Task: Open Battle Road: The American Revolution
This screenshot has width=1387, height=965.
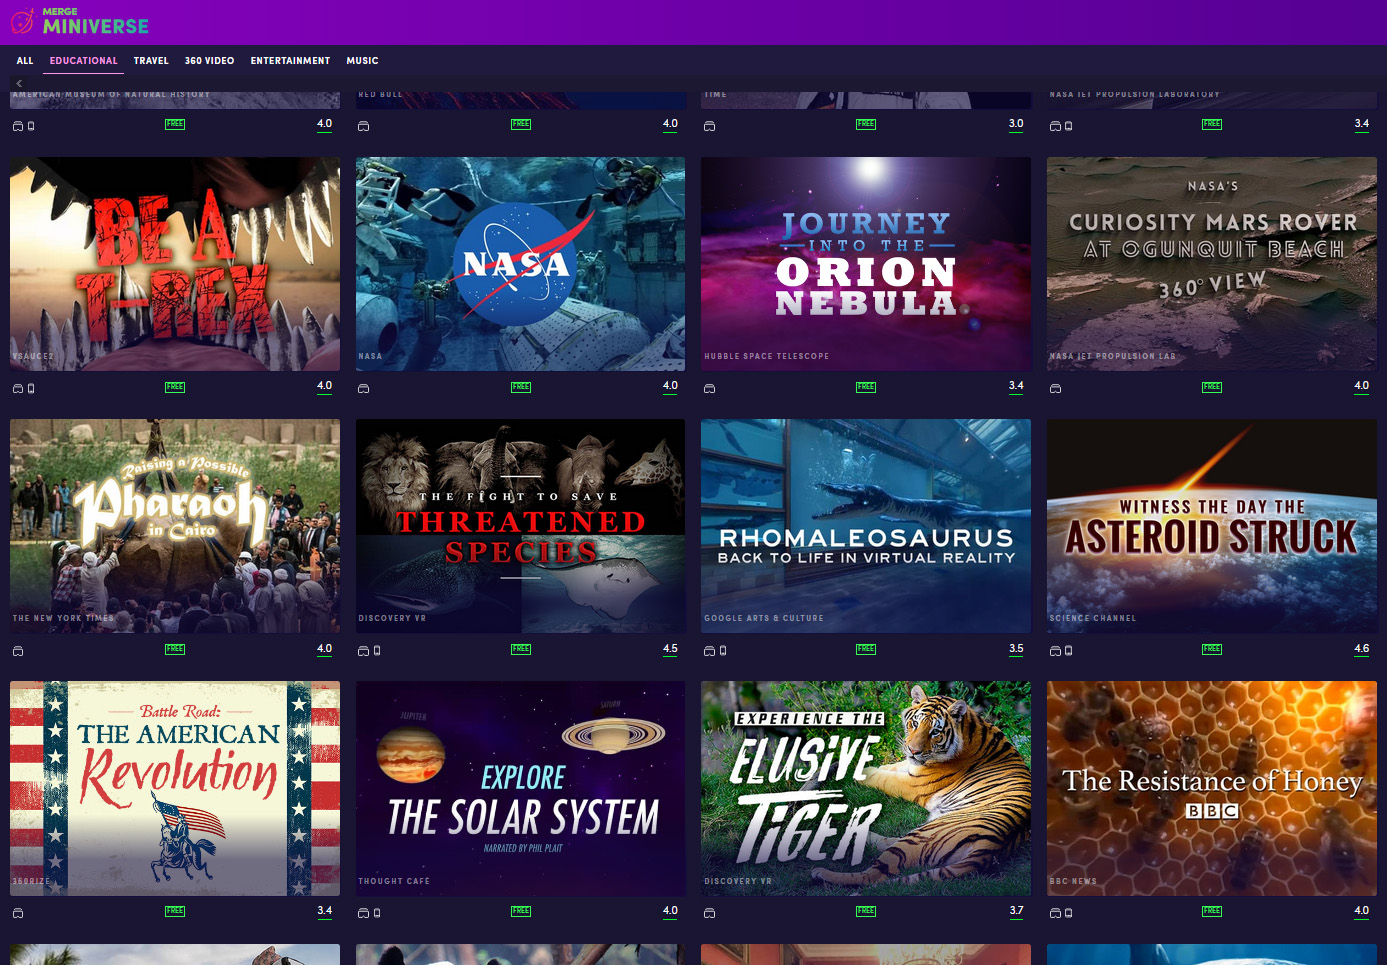Action: coord(175,788)
